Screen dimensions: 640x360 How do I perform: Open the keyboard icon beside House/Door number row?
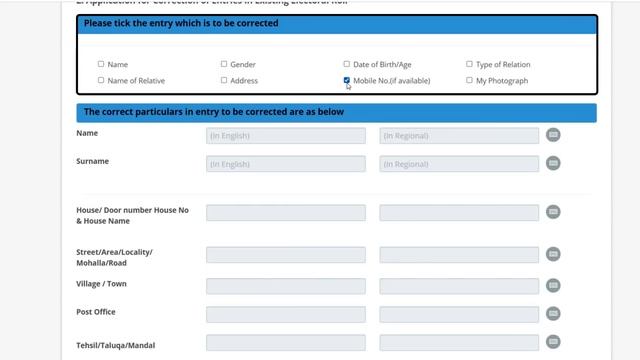[553, 212]
